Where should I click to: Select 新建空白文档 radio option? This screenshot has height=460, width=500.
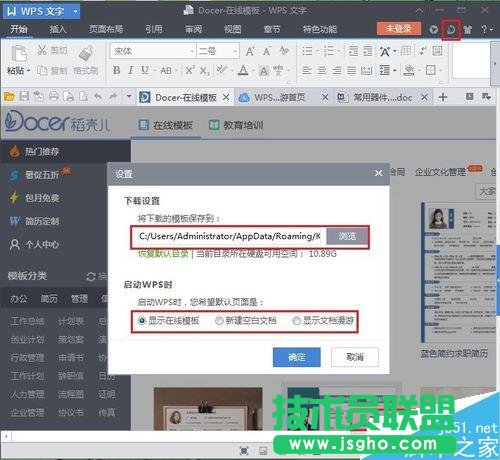219,321
